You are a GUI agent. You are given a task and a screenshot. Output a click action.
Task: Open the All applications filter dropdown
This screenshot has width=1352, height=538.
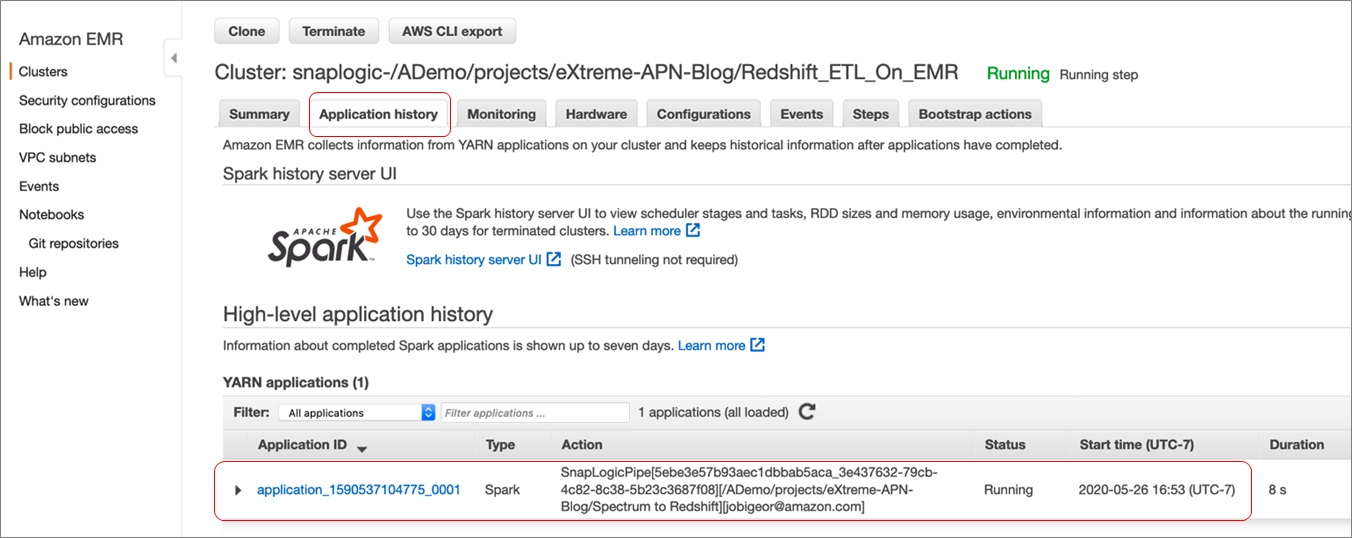tap(358, 412)
